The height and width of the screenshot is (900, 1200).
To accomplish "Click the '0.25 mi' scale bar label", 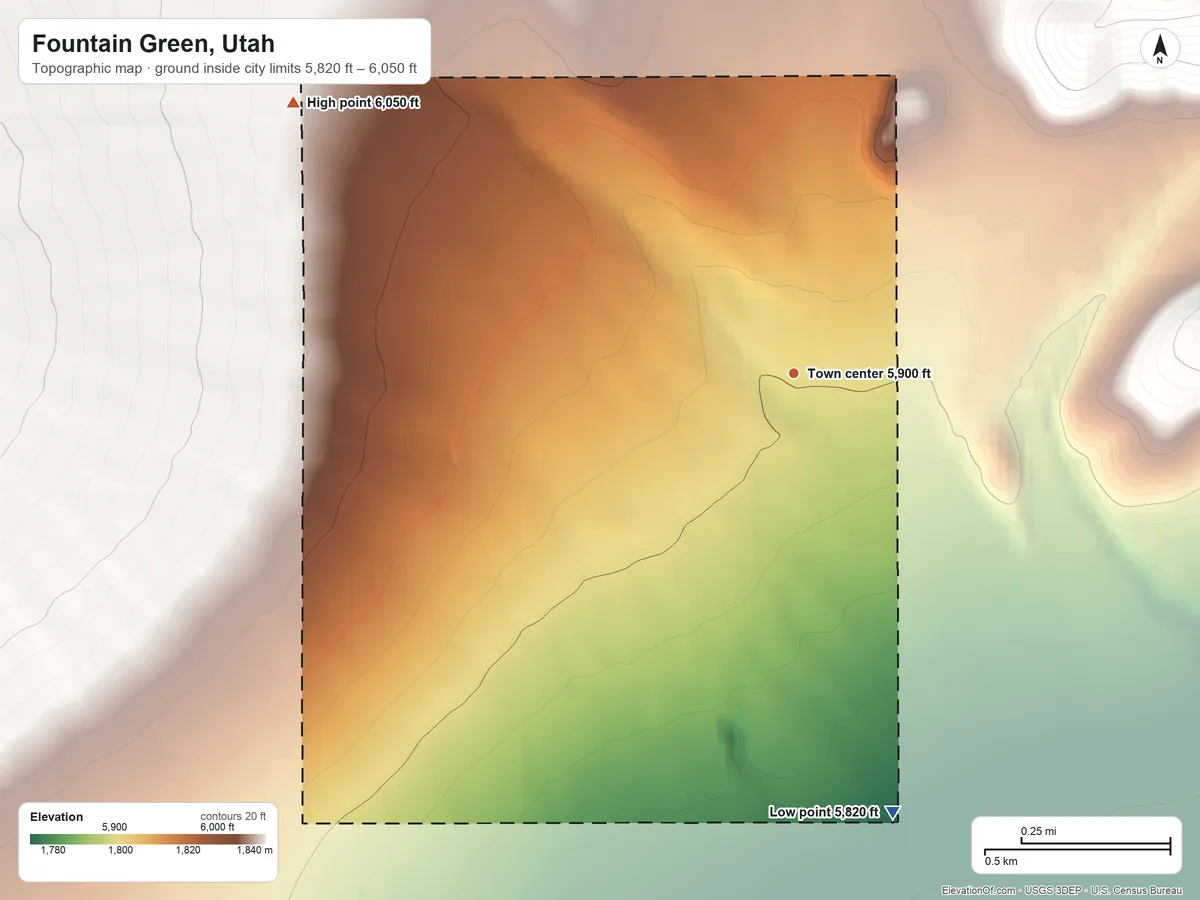I will (x=1038, y=831).
